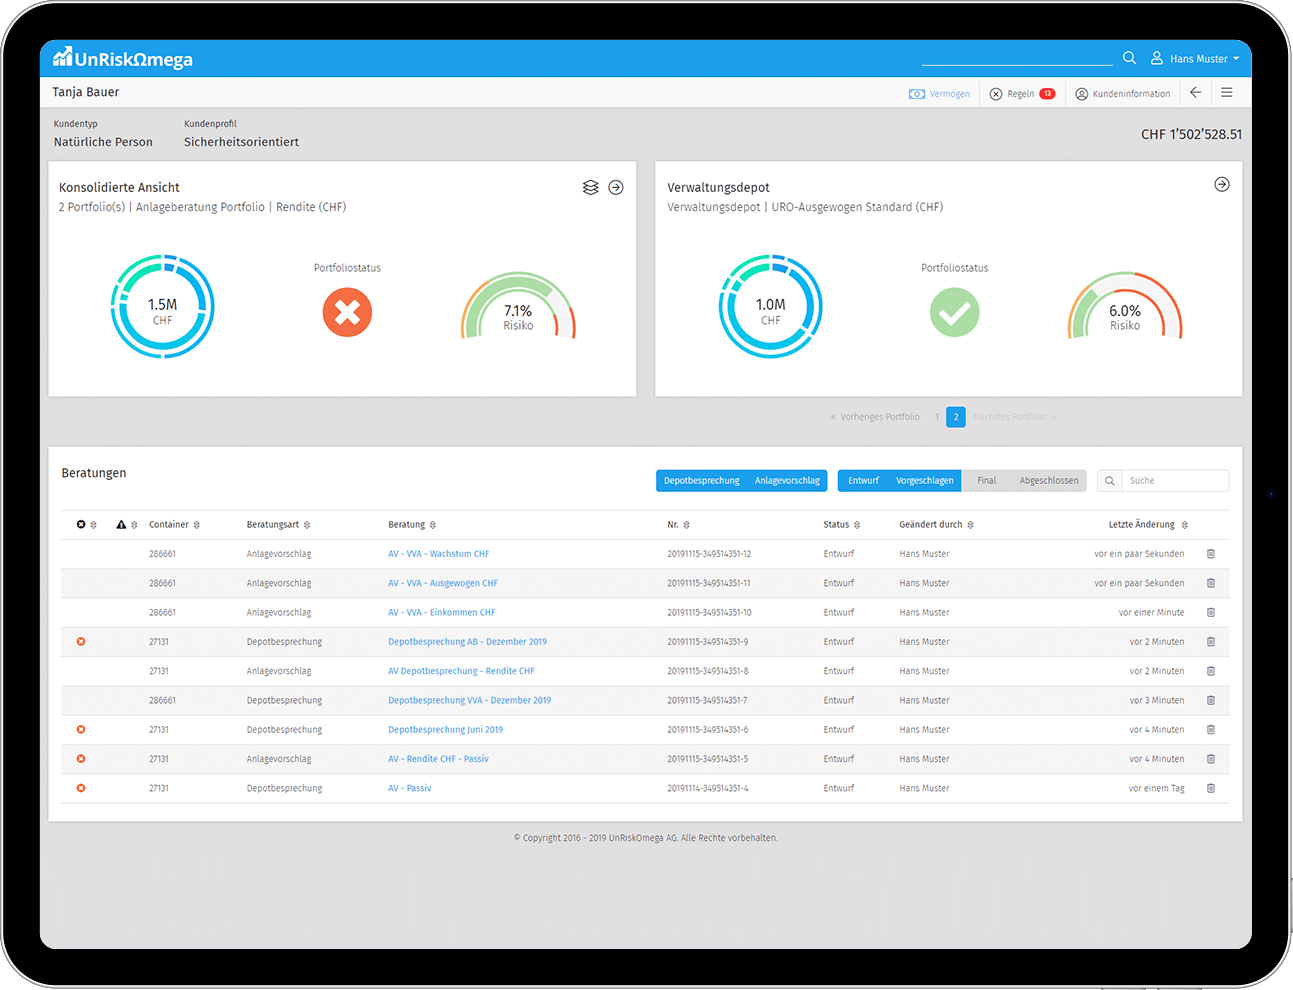The image size is (1293, 990).
Task: Delete AV - Rendite CHF - Passiv row
Action: tap(1211, 759)
